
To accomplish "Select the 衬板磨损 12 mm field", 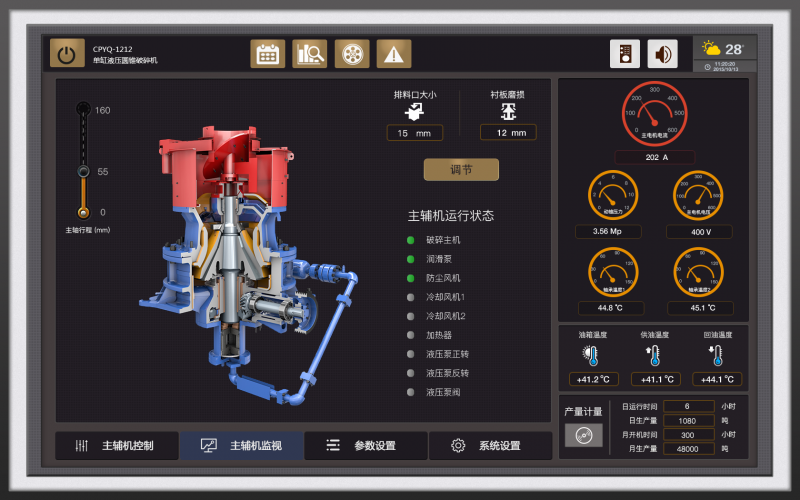I will click(508, 133).
